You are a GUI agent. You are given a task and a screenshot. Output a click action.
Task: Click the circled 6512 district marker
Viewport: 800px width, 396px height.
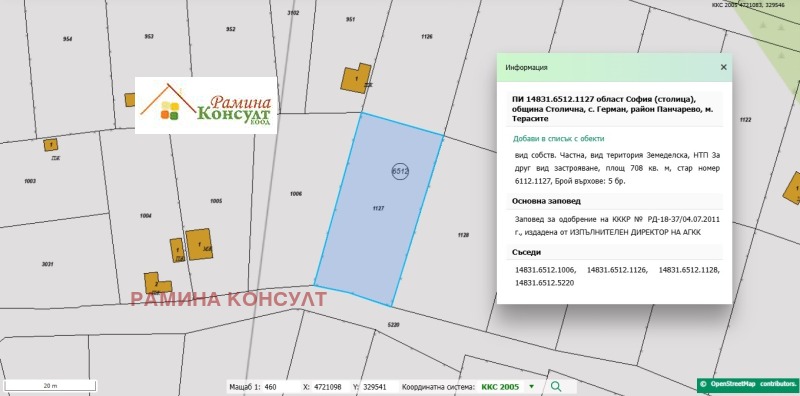(401, 171)
